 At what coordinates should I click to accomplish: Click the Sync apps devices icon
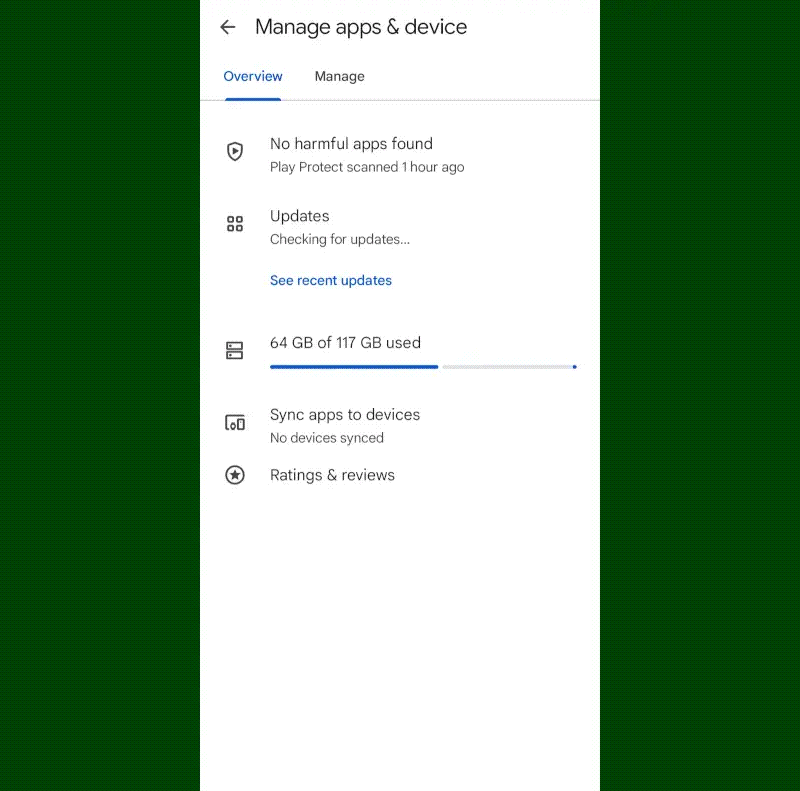[235, 423]
